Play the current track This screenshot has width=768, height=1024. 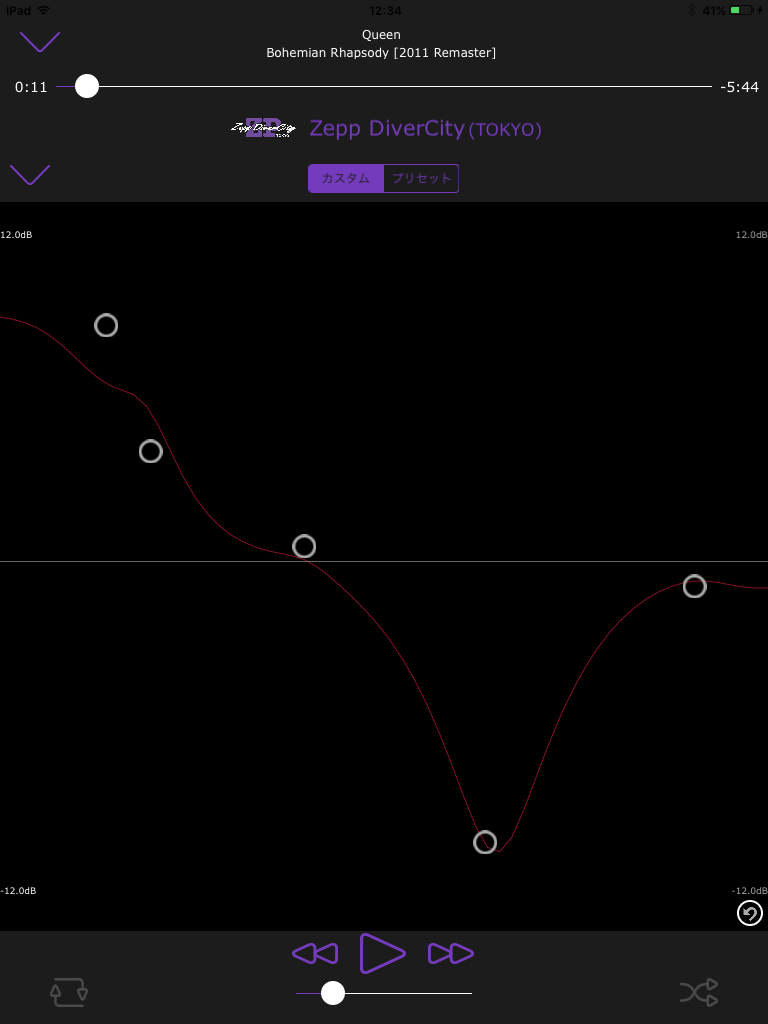coord(383,953)
